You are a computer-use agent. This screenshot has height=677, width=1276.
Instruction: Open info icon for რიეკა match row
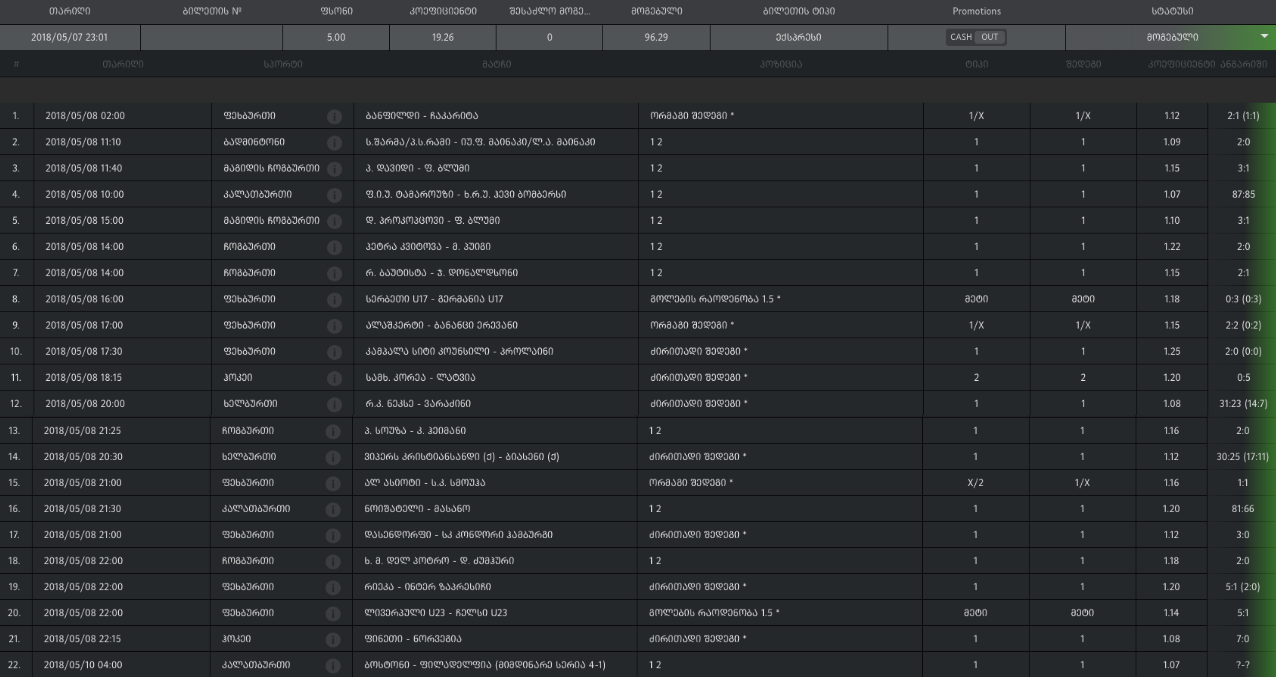(335, 587)
